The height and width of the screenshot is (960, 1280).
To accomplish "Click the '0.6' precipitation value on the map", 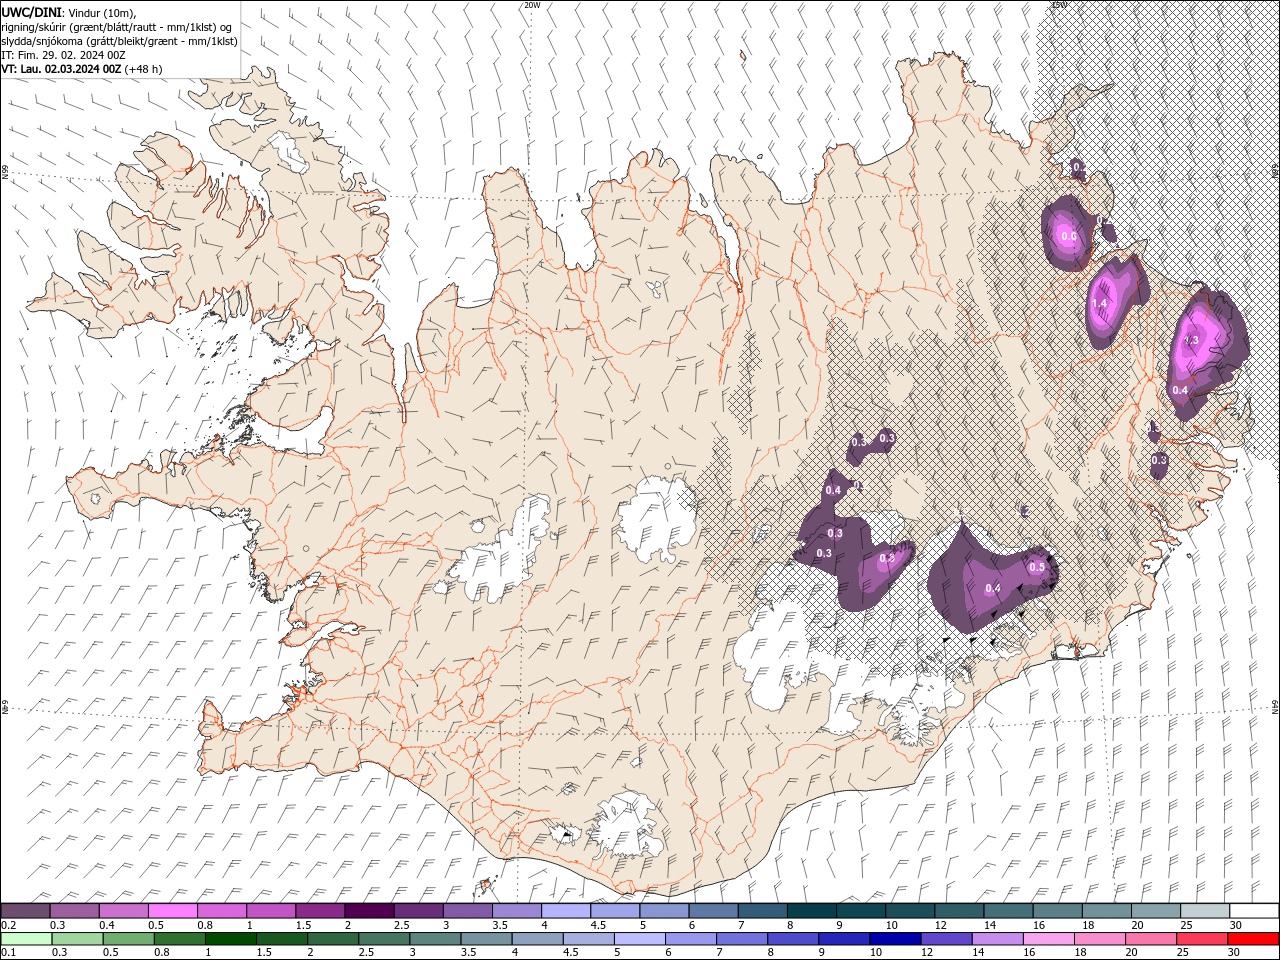I will point(1068,236).
